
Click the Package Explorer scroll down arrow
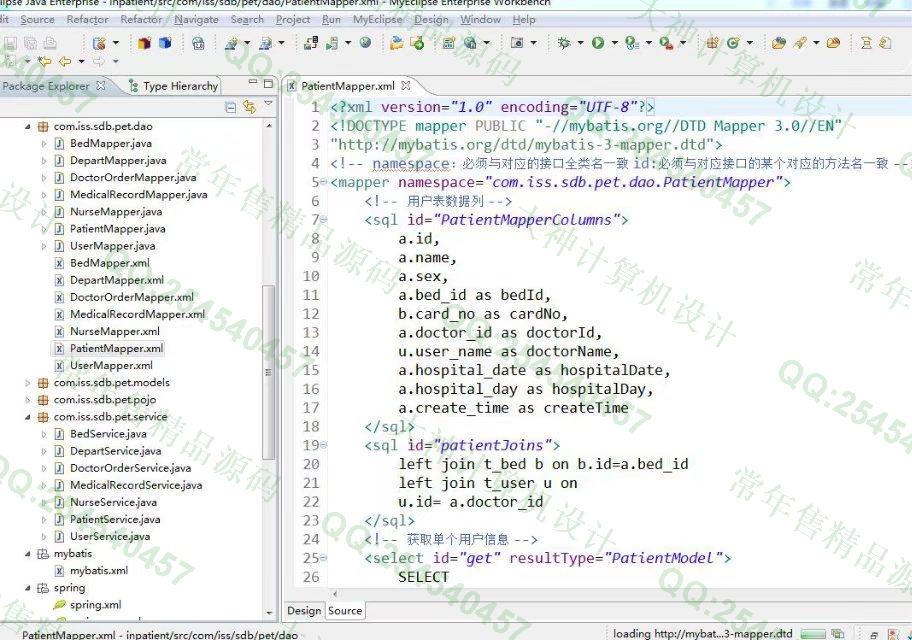point(268,613)
